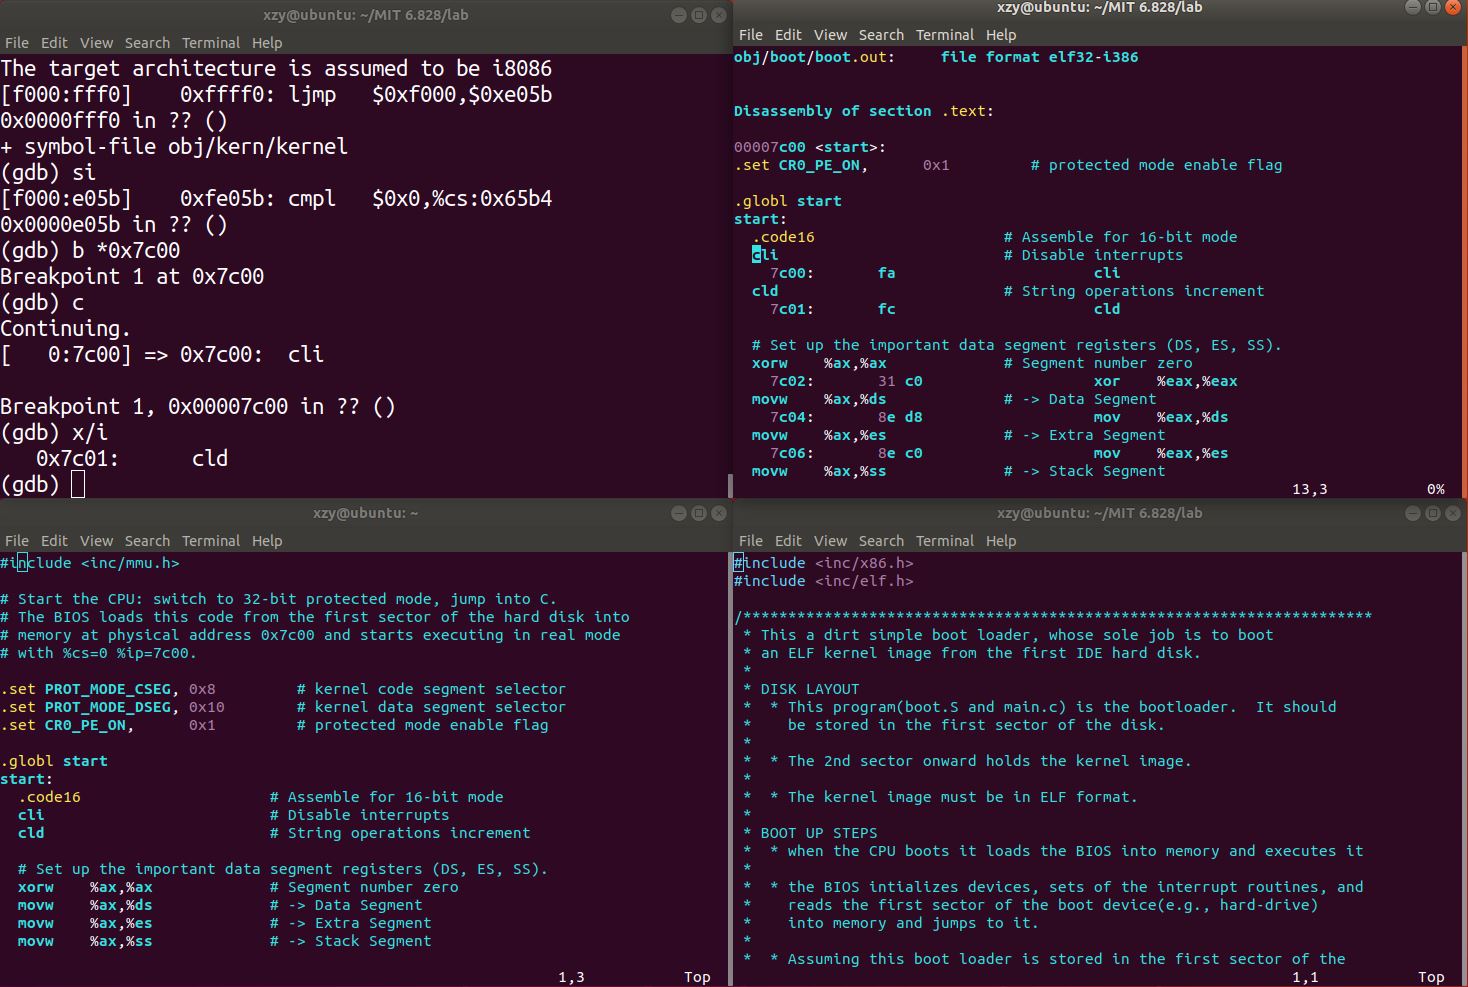Screen dimensions: 1468x987
Task: Click the empty gdb prompt cursor box
Action: coord(78,484)
